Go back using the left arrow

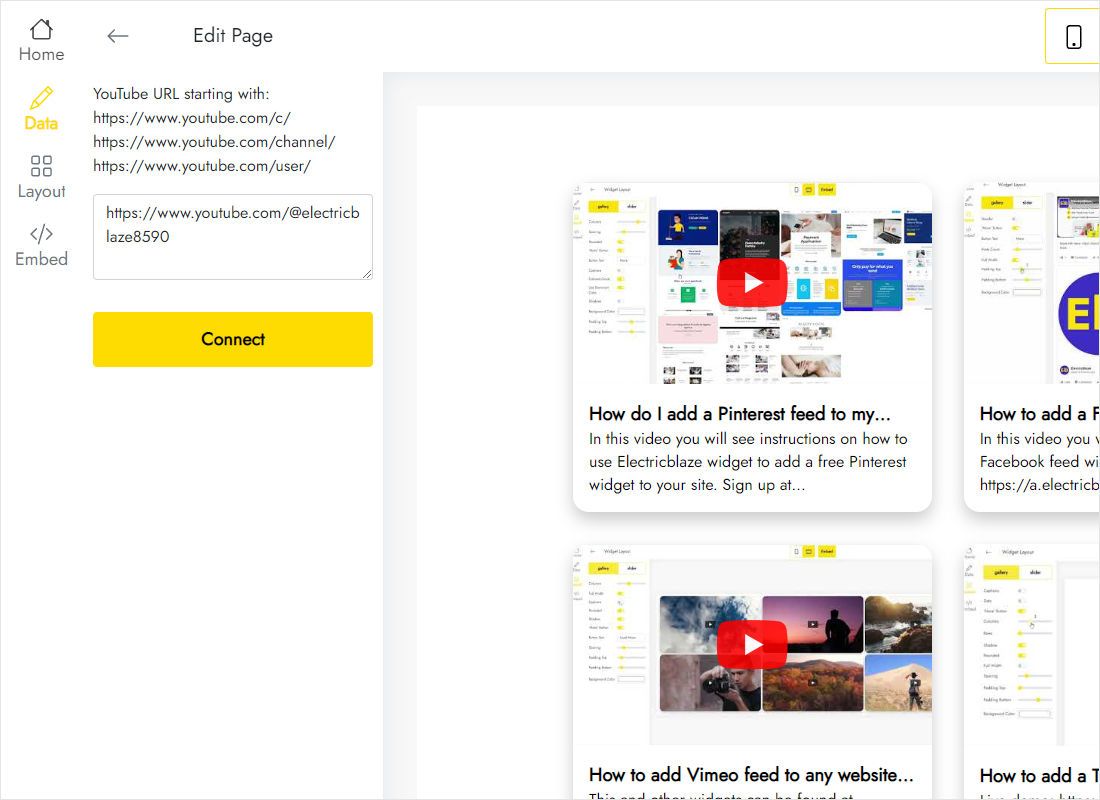[118, 36]
